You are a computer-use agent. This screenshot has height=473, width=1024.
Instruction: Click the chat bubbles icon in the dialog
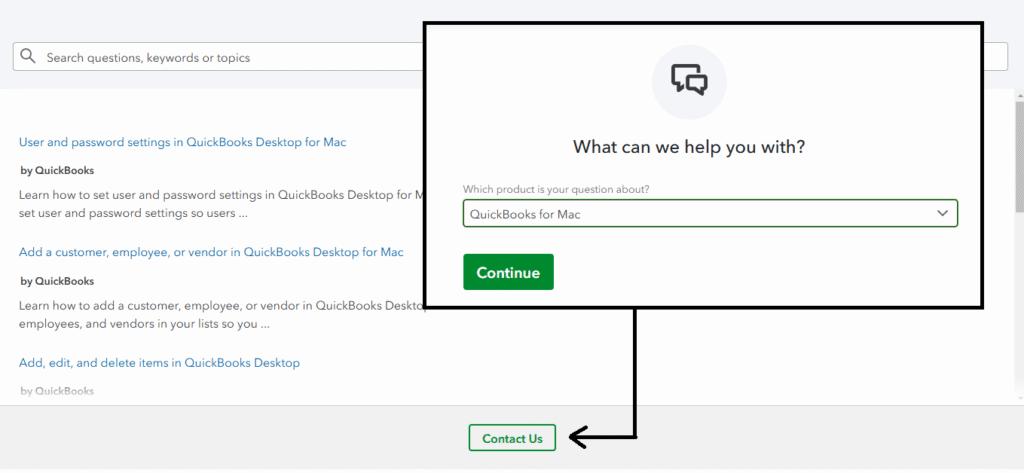point(689,80)
